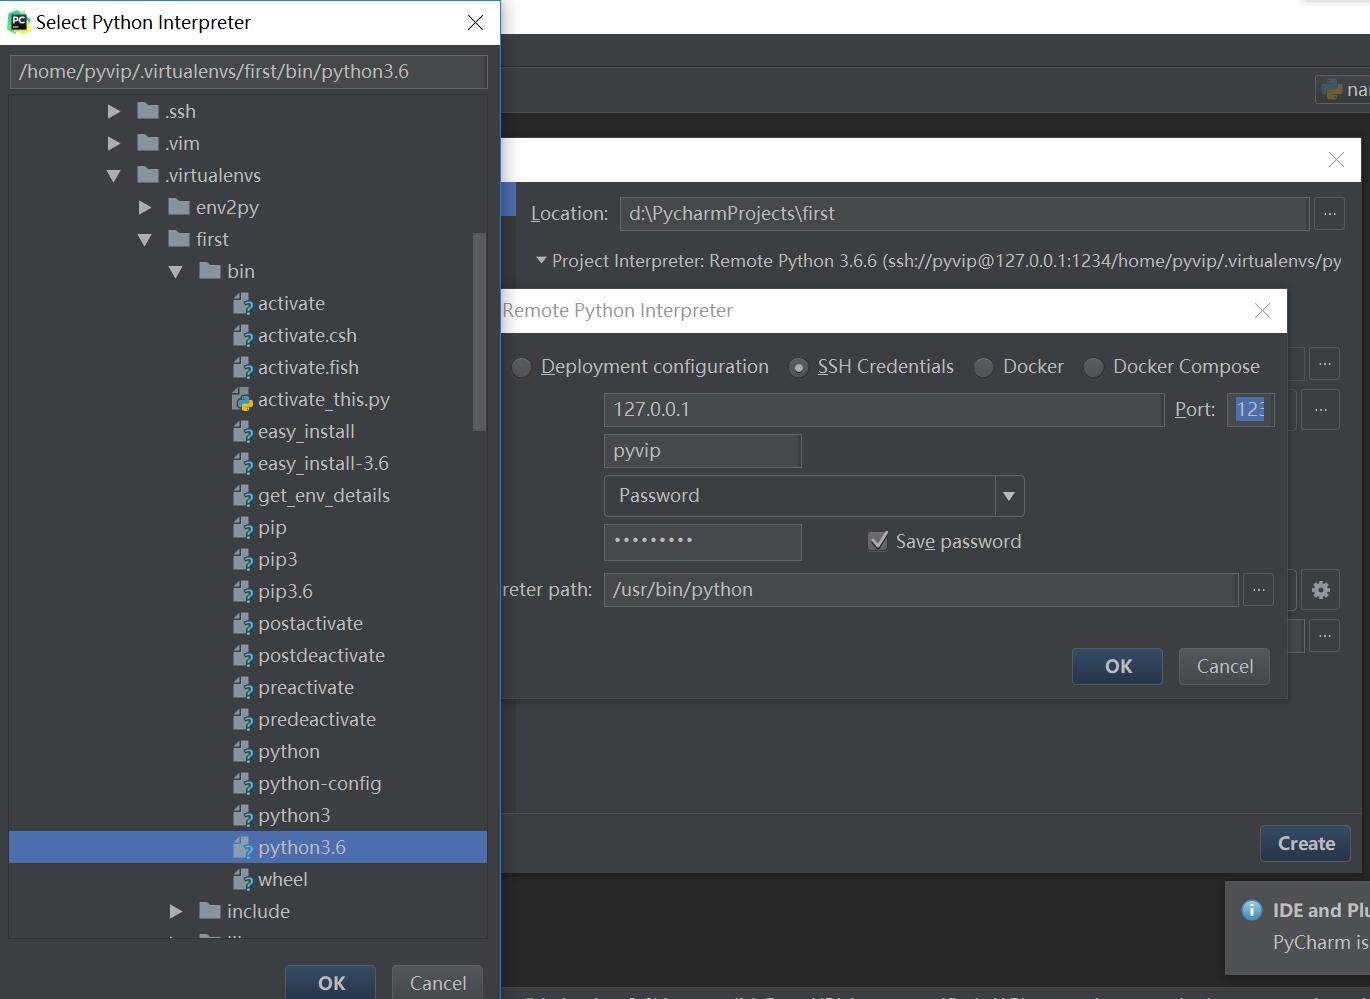Select the Docker radio button

(x=983, y=367)
